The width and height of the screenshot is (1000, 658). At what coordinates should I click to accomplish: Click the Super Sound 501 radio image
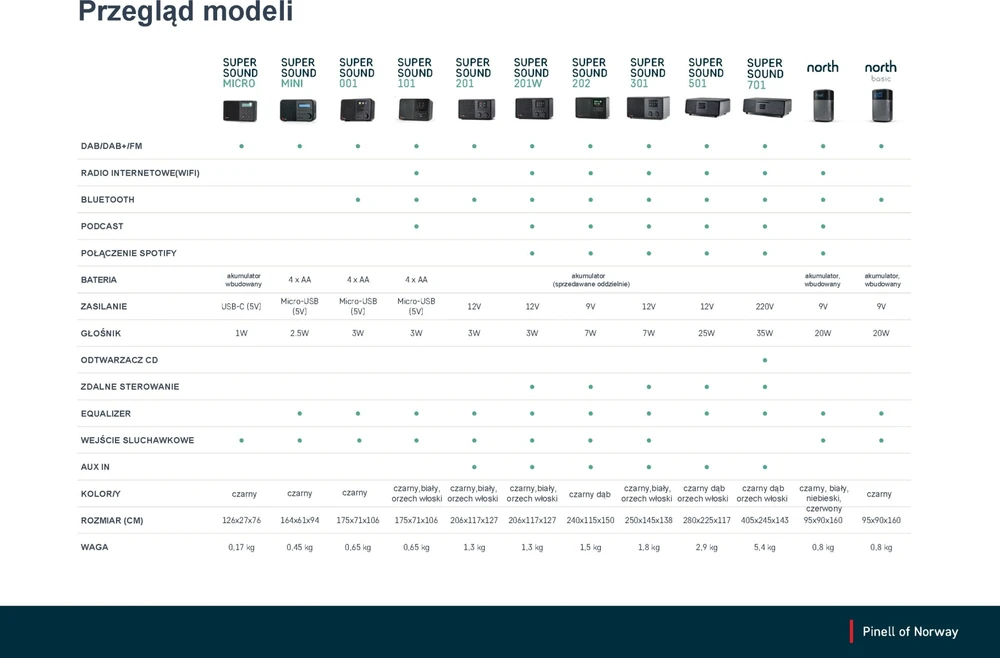pos(707,107)
